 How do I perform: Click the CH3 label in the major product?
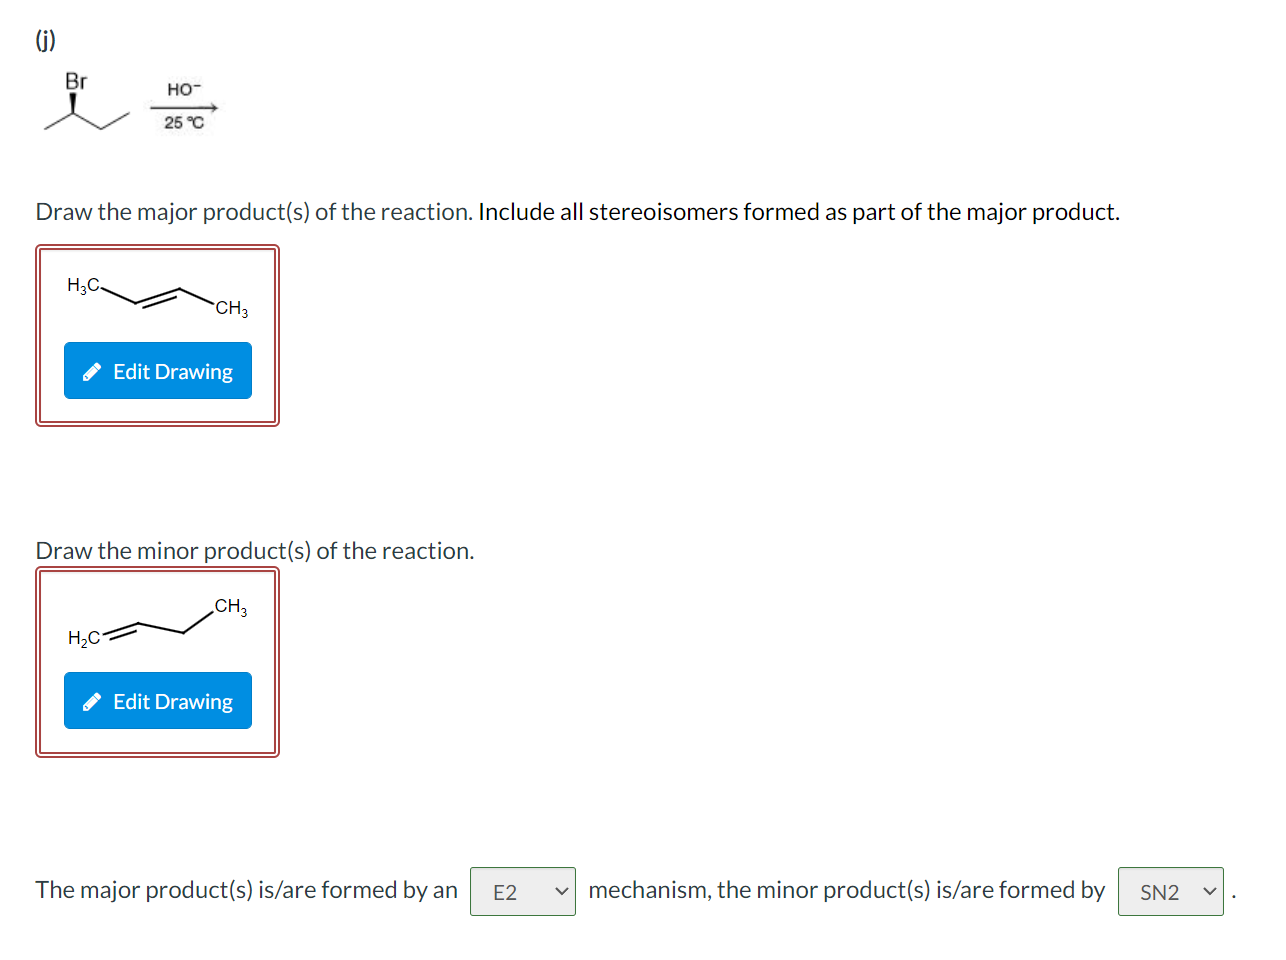(x=232, y=308)
